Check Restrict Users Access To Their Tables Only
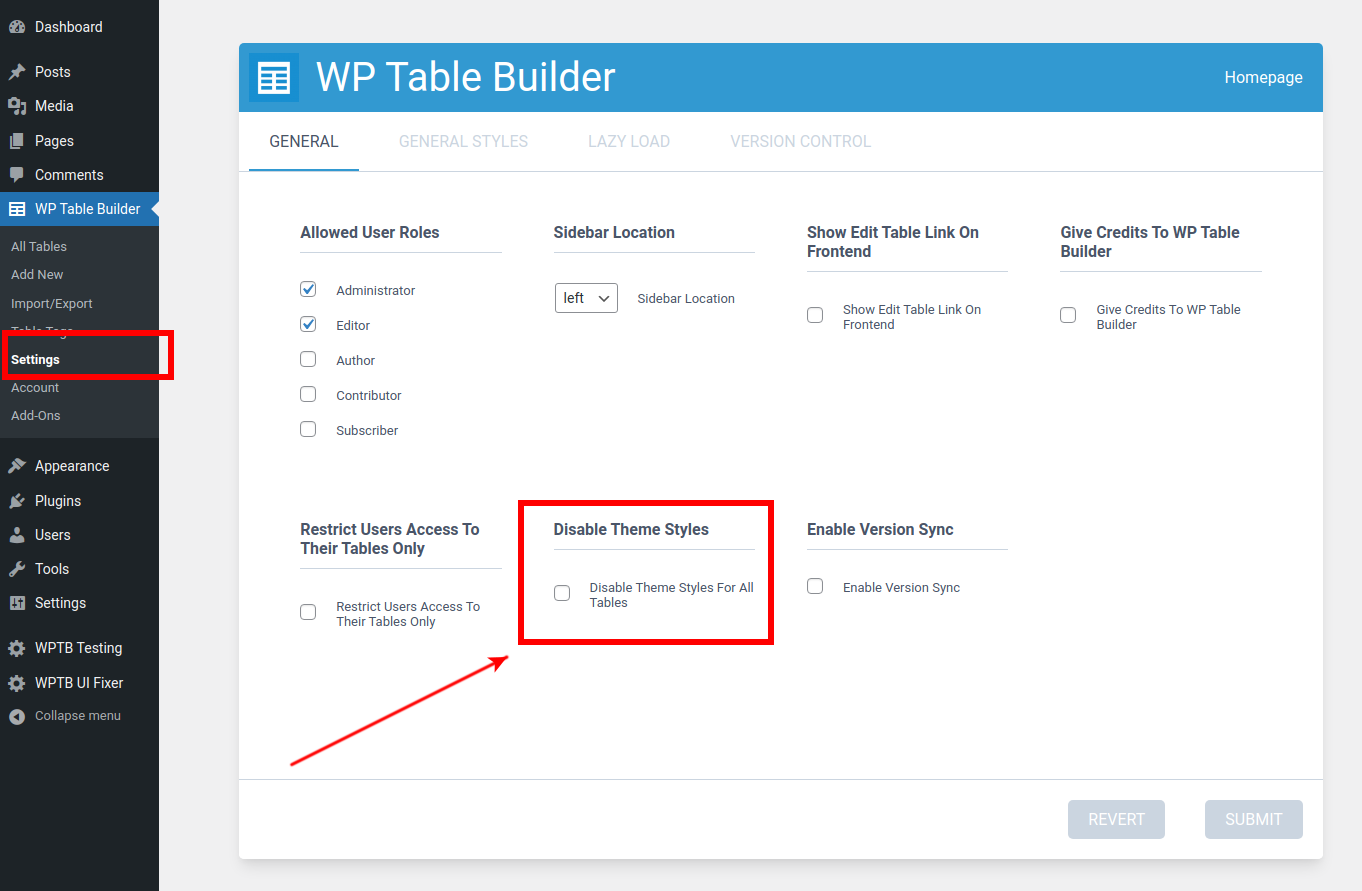This screenshot has height=891, width=1362. [x=308, y=612]
